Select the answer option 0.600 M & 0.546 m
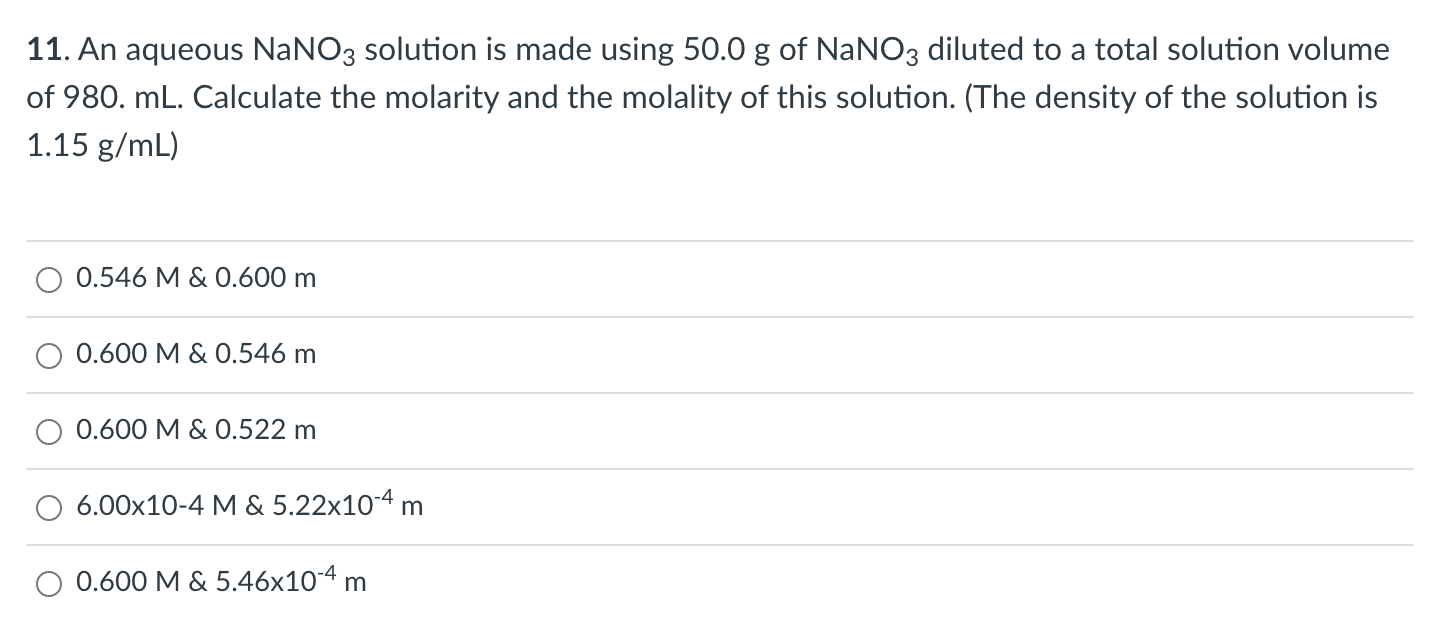 pos(196,354)
